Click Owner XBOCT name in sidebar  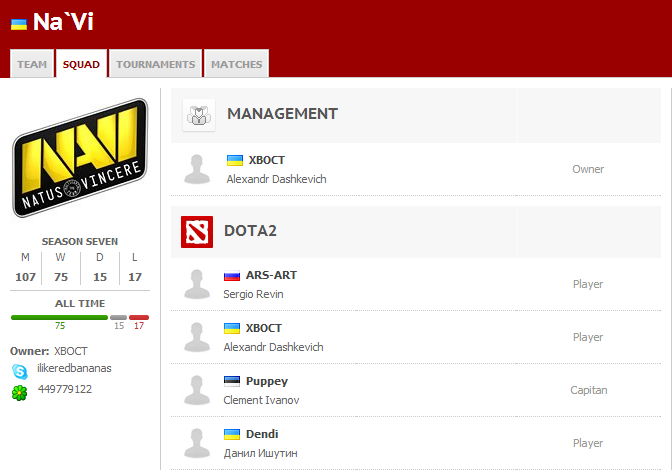(71, 351)
